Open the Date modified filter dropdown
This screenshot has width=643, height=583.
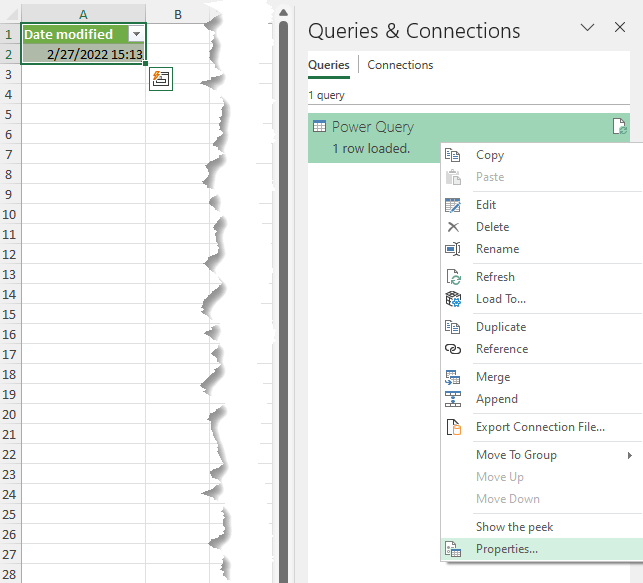[x=136, y=34]
